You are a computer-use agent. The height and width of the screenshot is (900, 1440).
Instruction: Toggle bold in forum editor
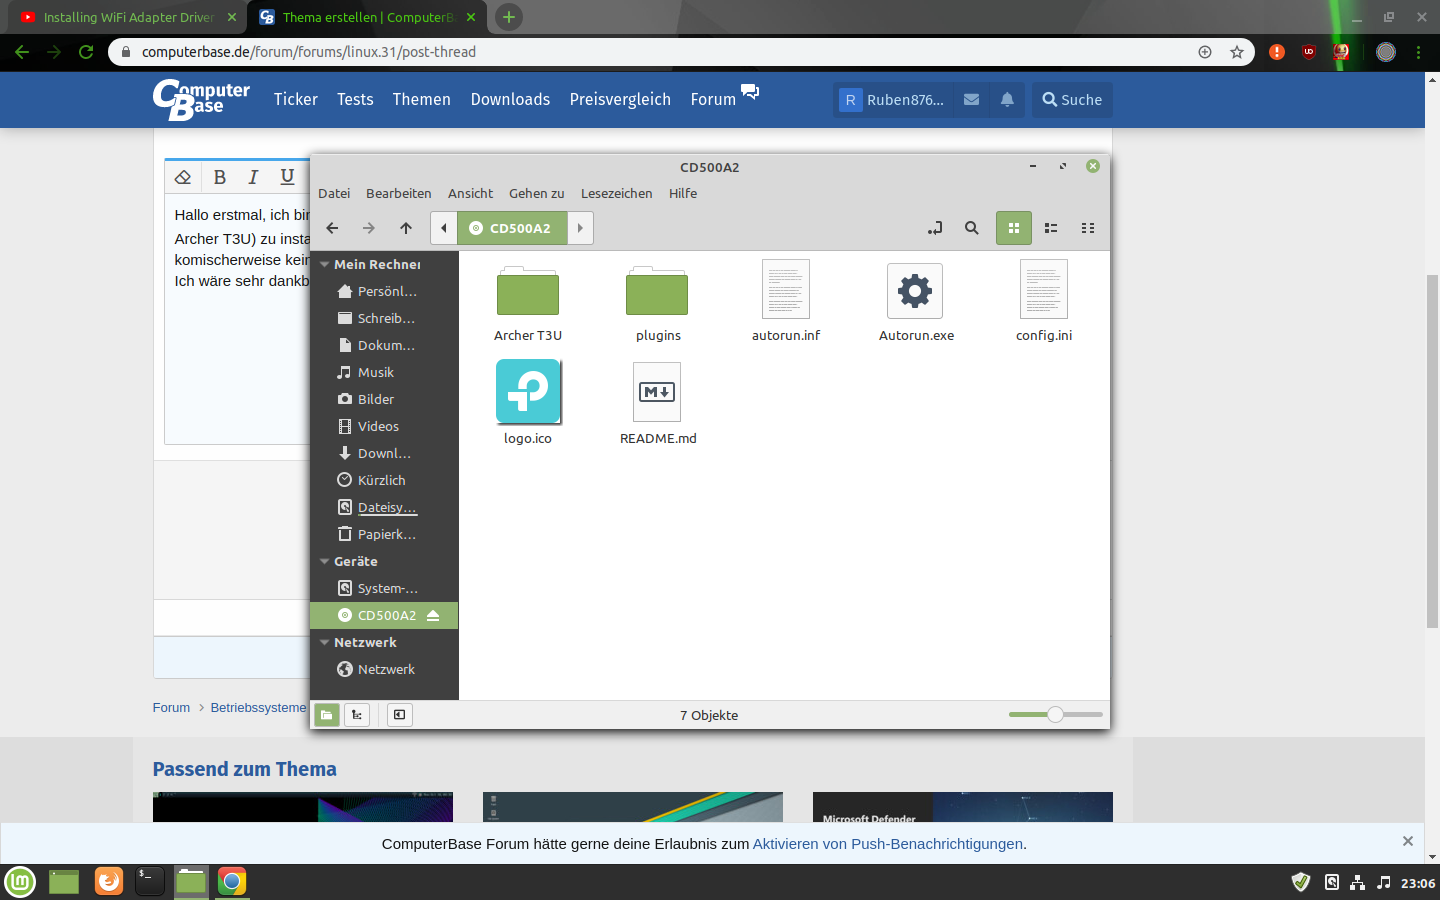[x=220, y=177]
